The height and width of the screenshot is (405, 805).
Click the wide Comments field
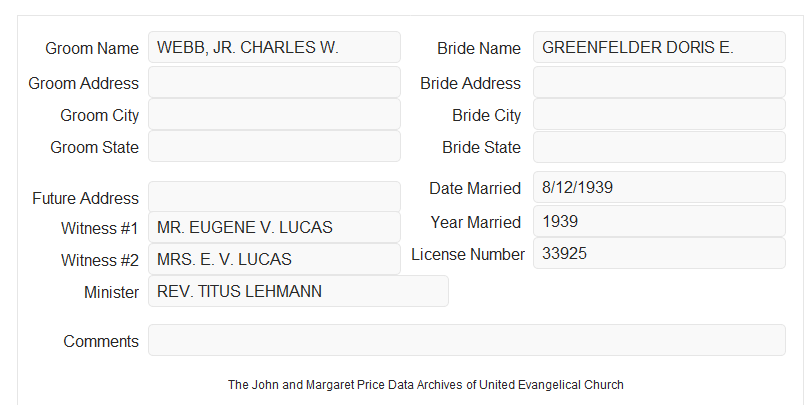click(467, 340)
